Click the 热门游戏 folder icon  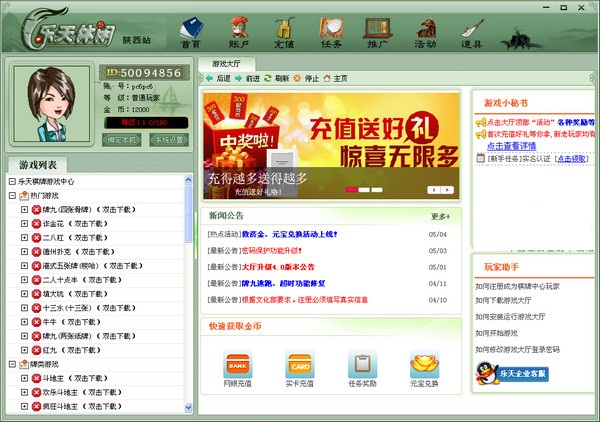pos(24,196)
